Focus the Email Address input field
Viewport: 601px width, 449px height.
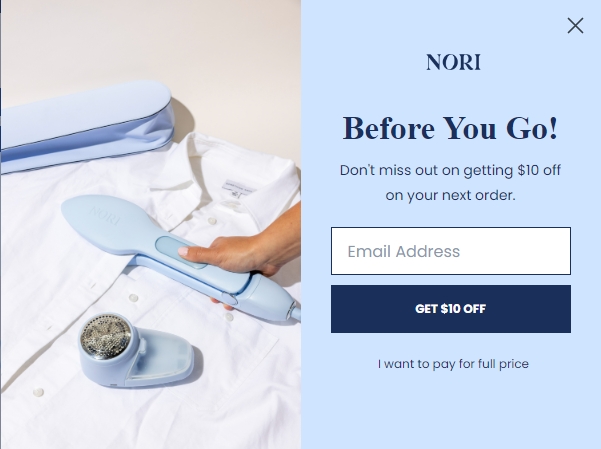[451, 251]
